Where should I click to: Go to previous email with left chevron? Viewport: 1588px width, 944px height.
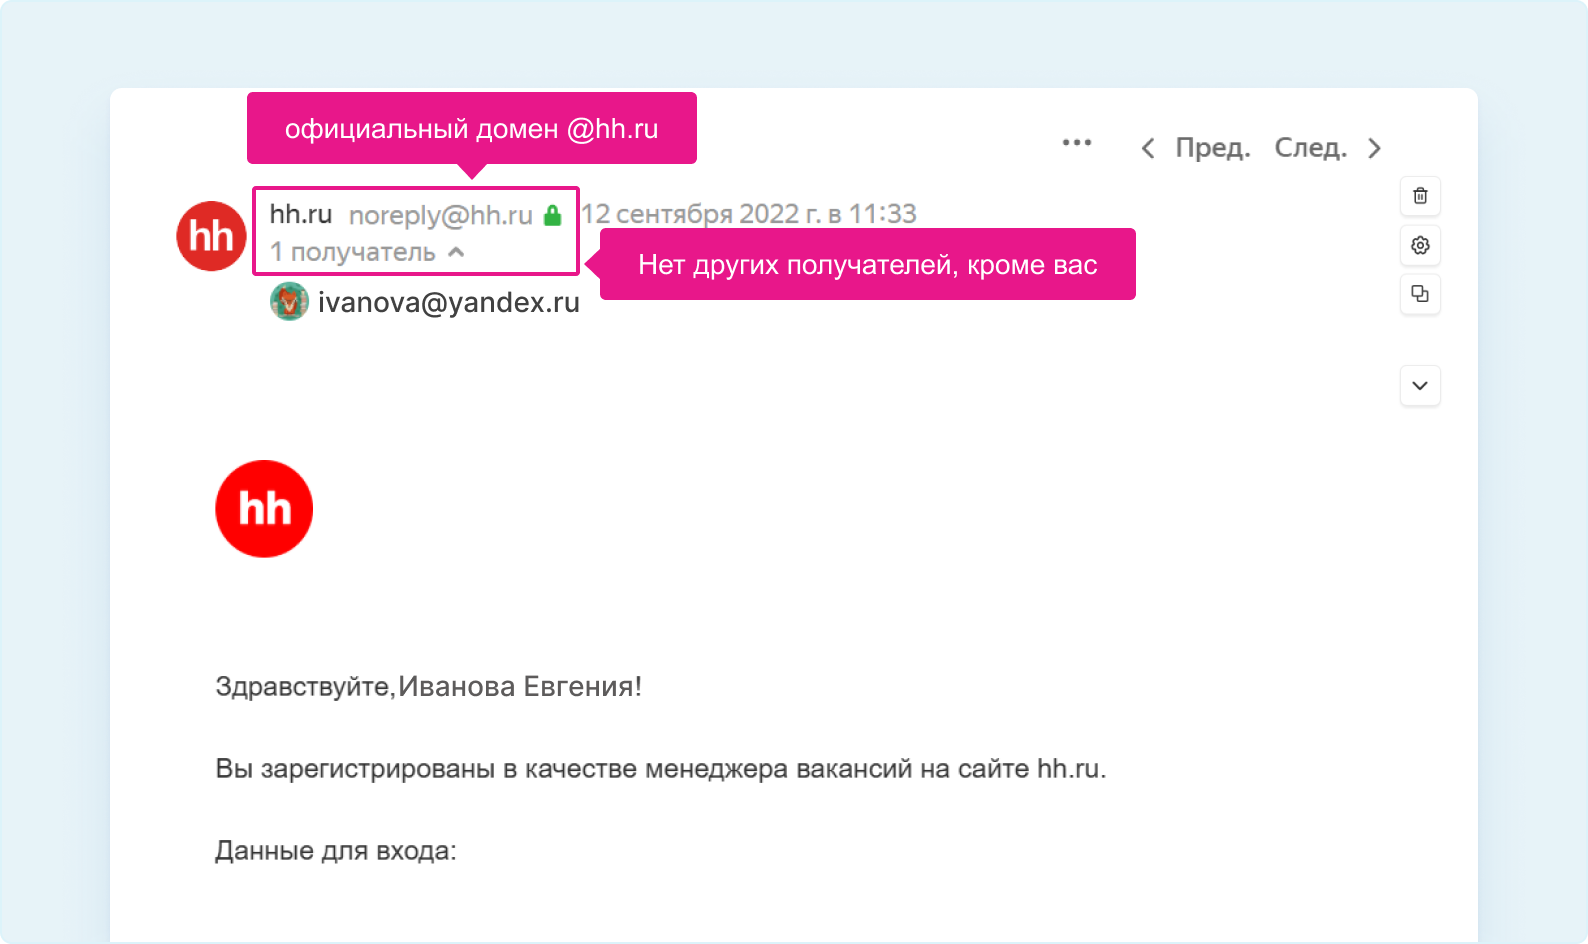pos(1148,149)
